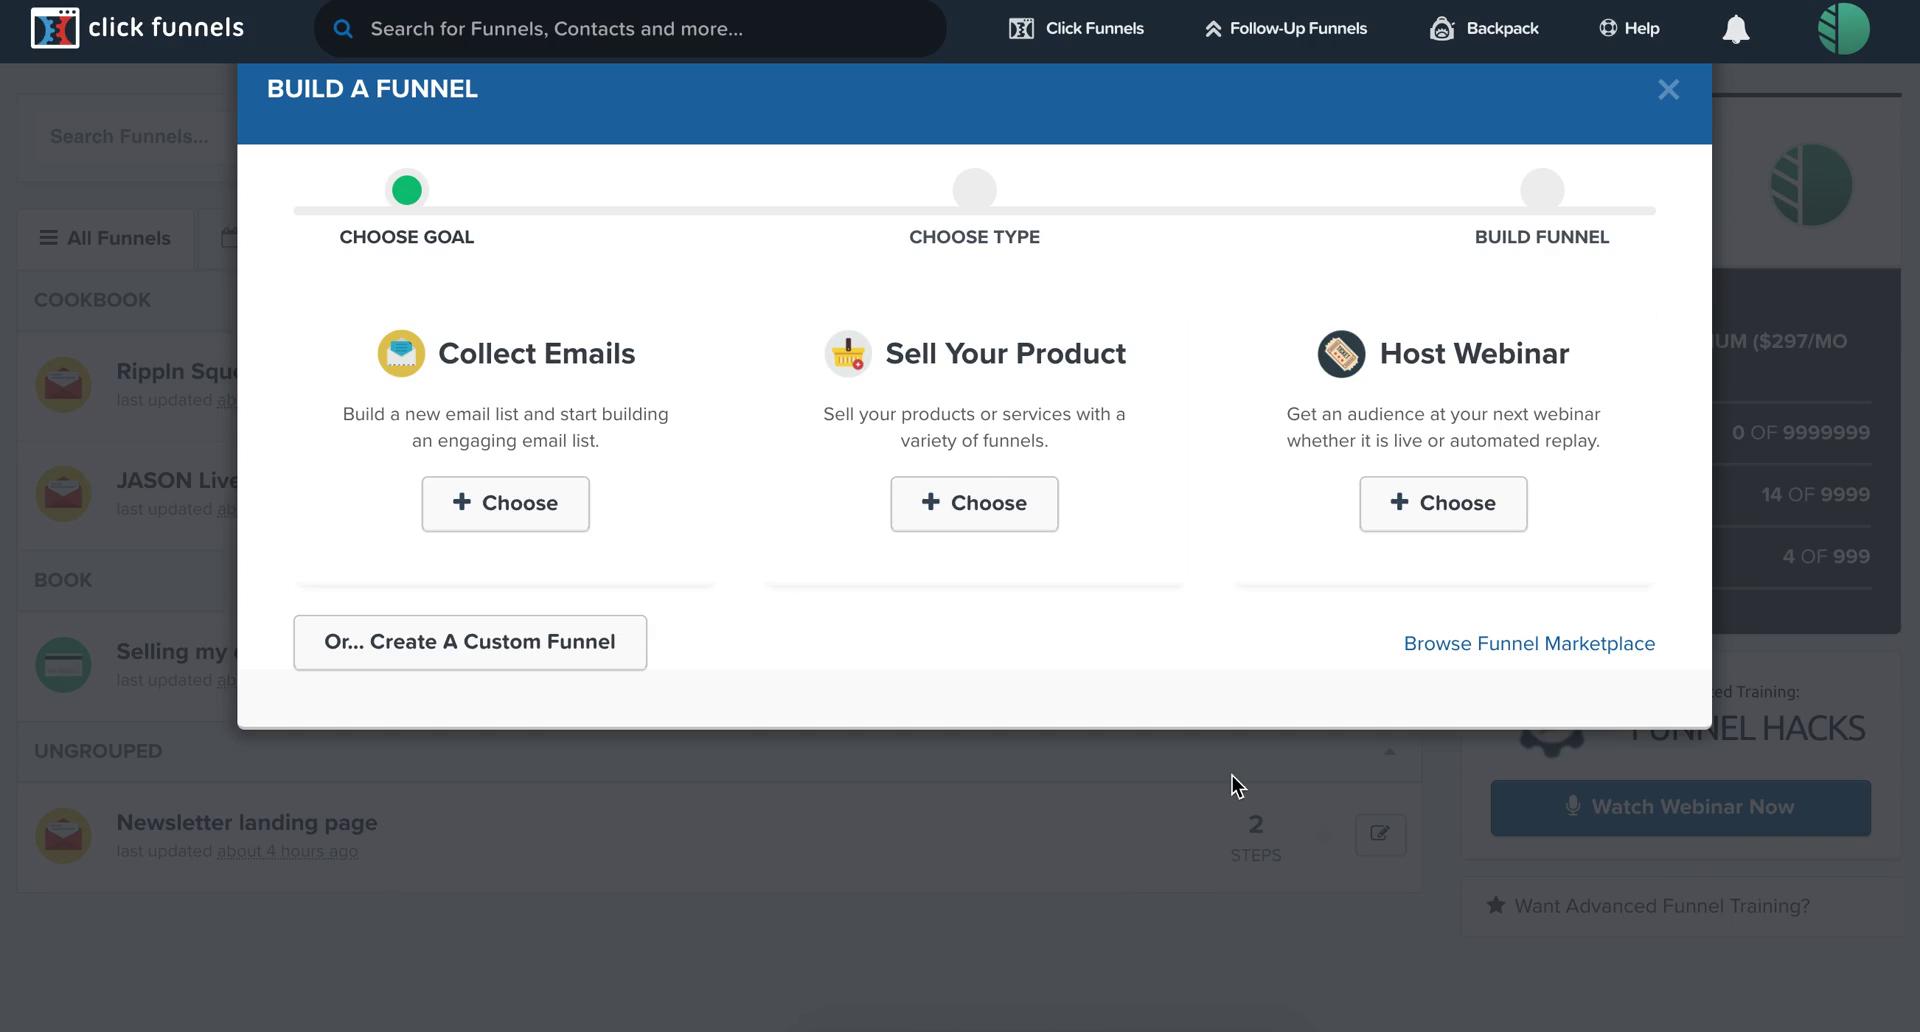This screenshot has height=1032, width=1920.
Task: Click the search magnifier icon
Action: (343, 29)
